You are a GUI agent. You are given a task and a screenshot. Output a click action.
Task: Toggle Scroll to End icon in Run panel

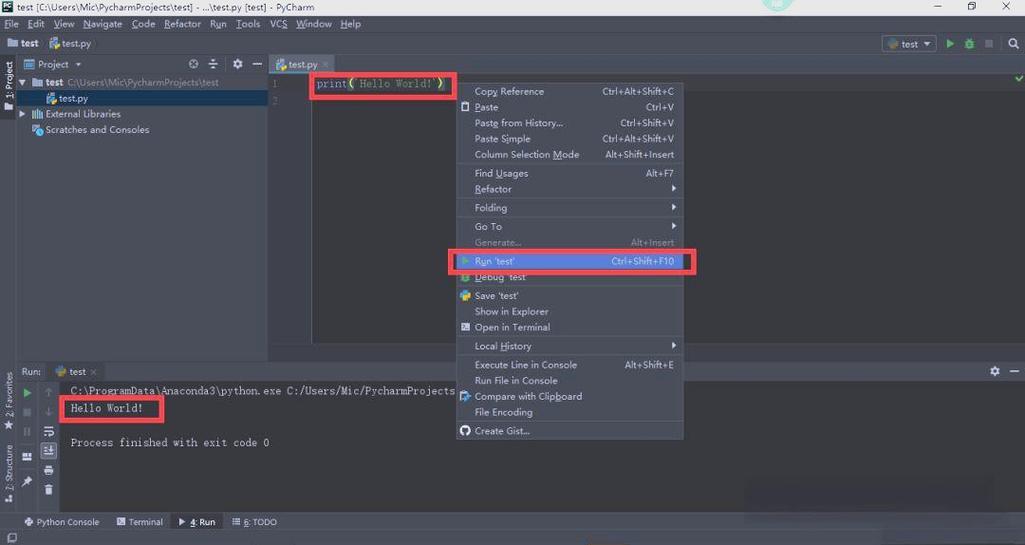pos(48,451)
